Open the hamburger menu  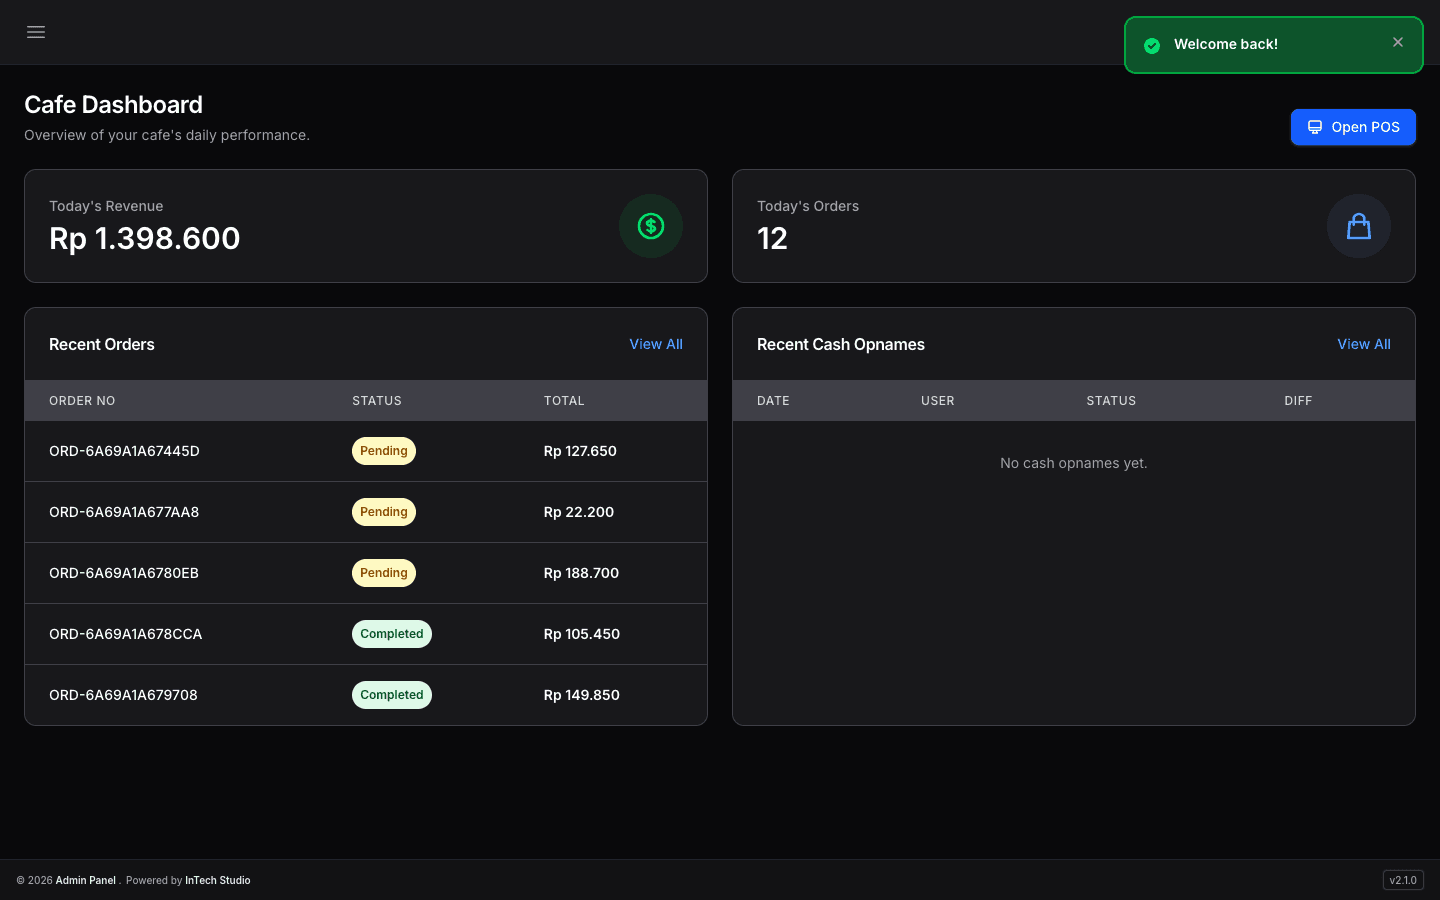(36, 32)
